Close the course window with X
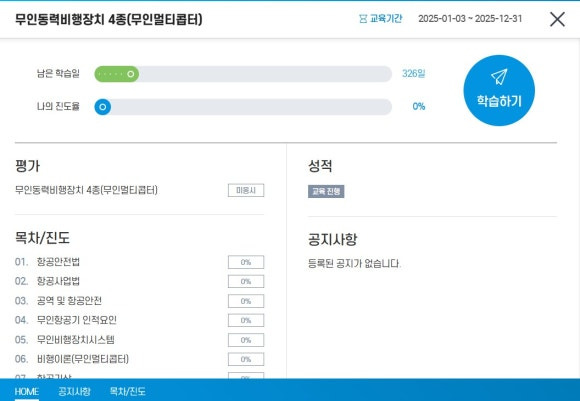This screenshot has height=401, width=580. point(557,19)
